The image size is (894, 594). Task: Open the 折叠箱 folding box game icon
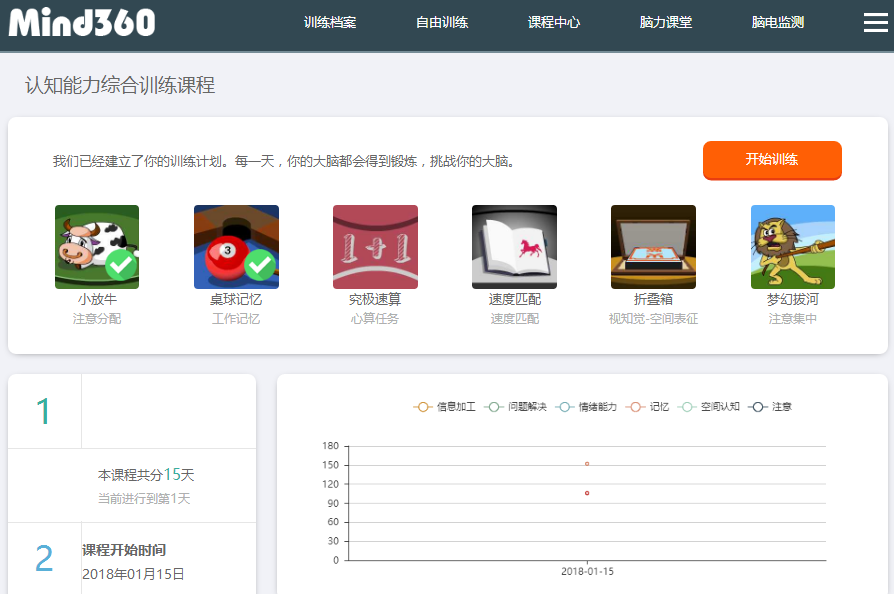(x=653, y=247)
